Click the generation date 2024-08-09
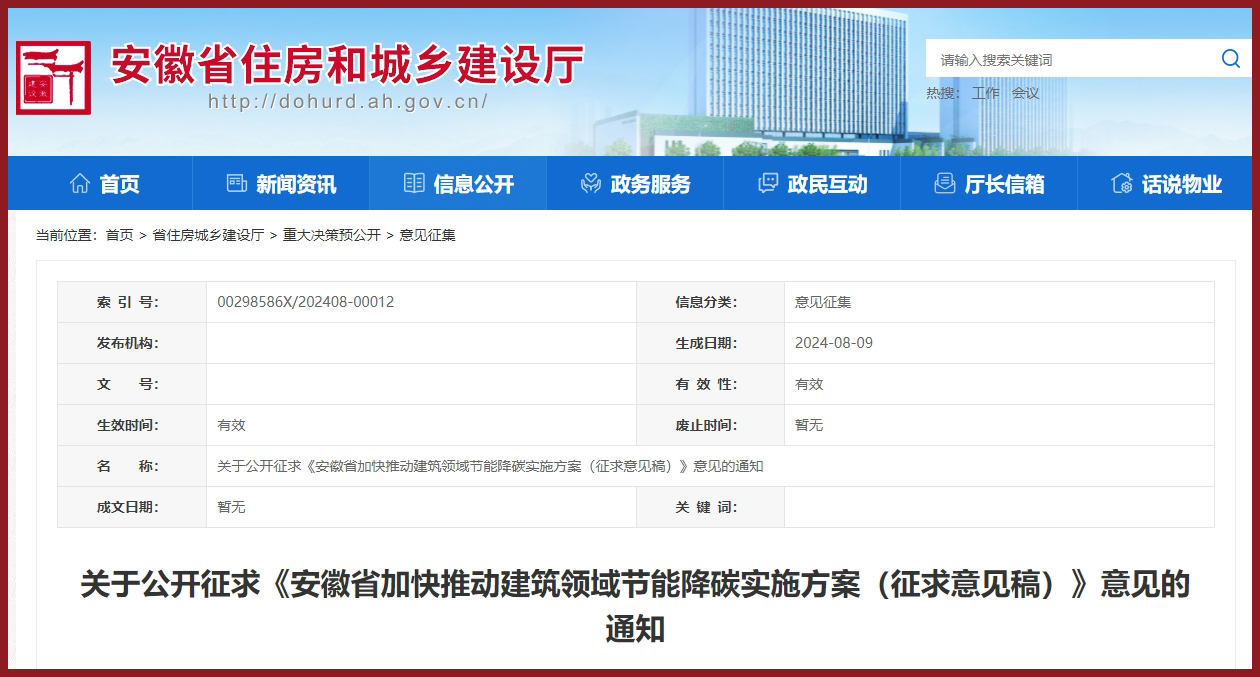 [834, 343]
